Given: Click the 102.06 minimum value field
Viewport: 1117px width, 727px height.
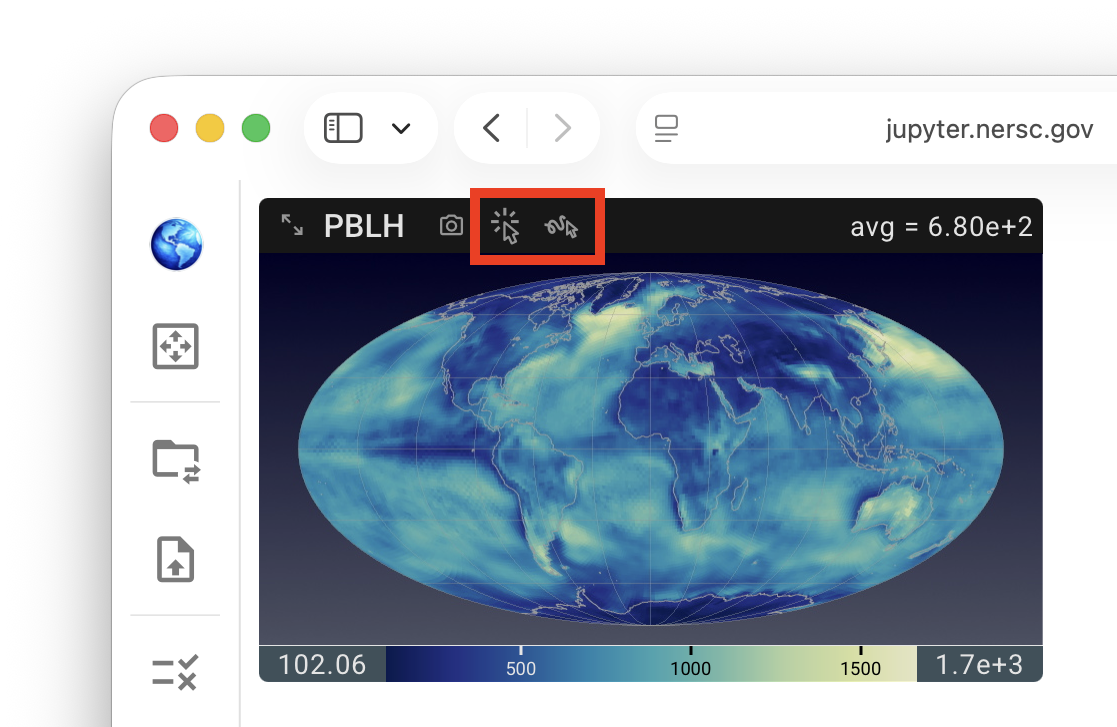Looking at the screenshot, I should point(322,664).
